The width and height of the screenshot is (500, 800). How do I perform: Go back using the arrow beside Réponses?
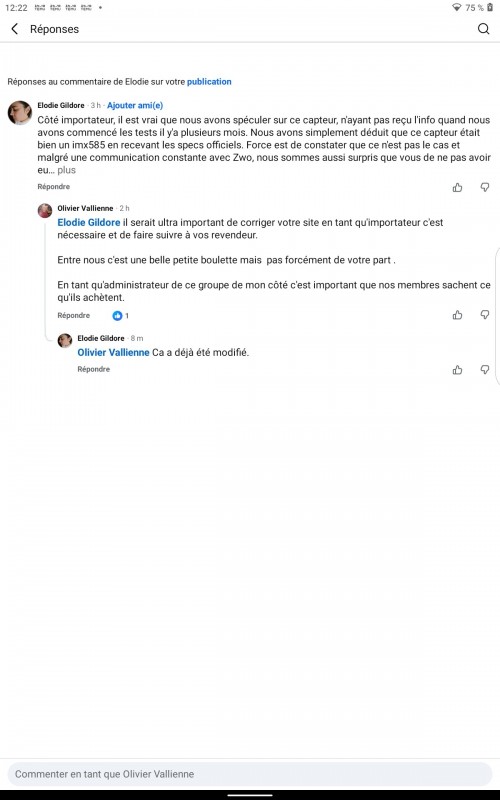point(15,29)
